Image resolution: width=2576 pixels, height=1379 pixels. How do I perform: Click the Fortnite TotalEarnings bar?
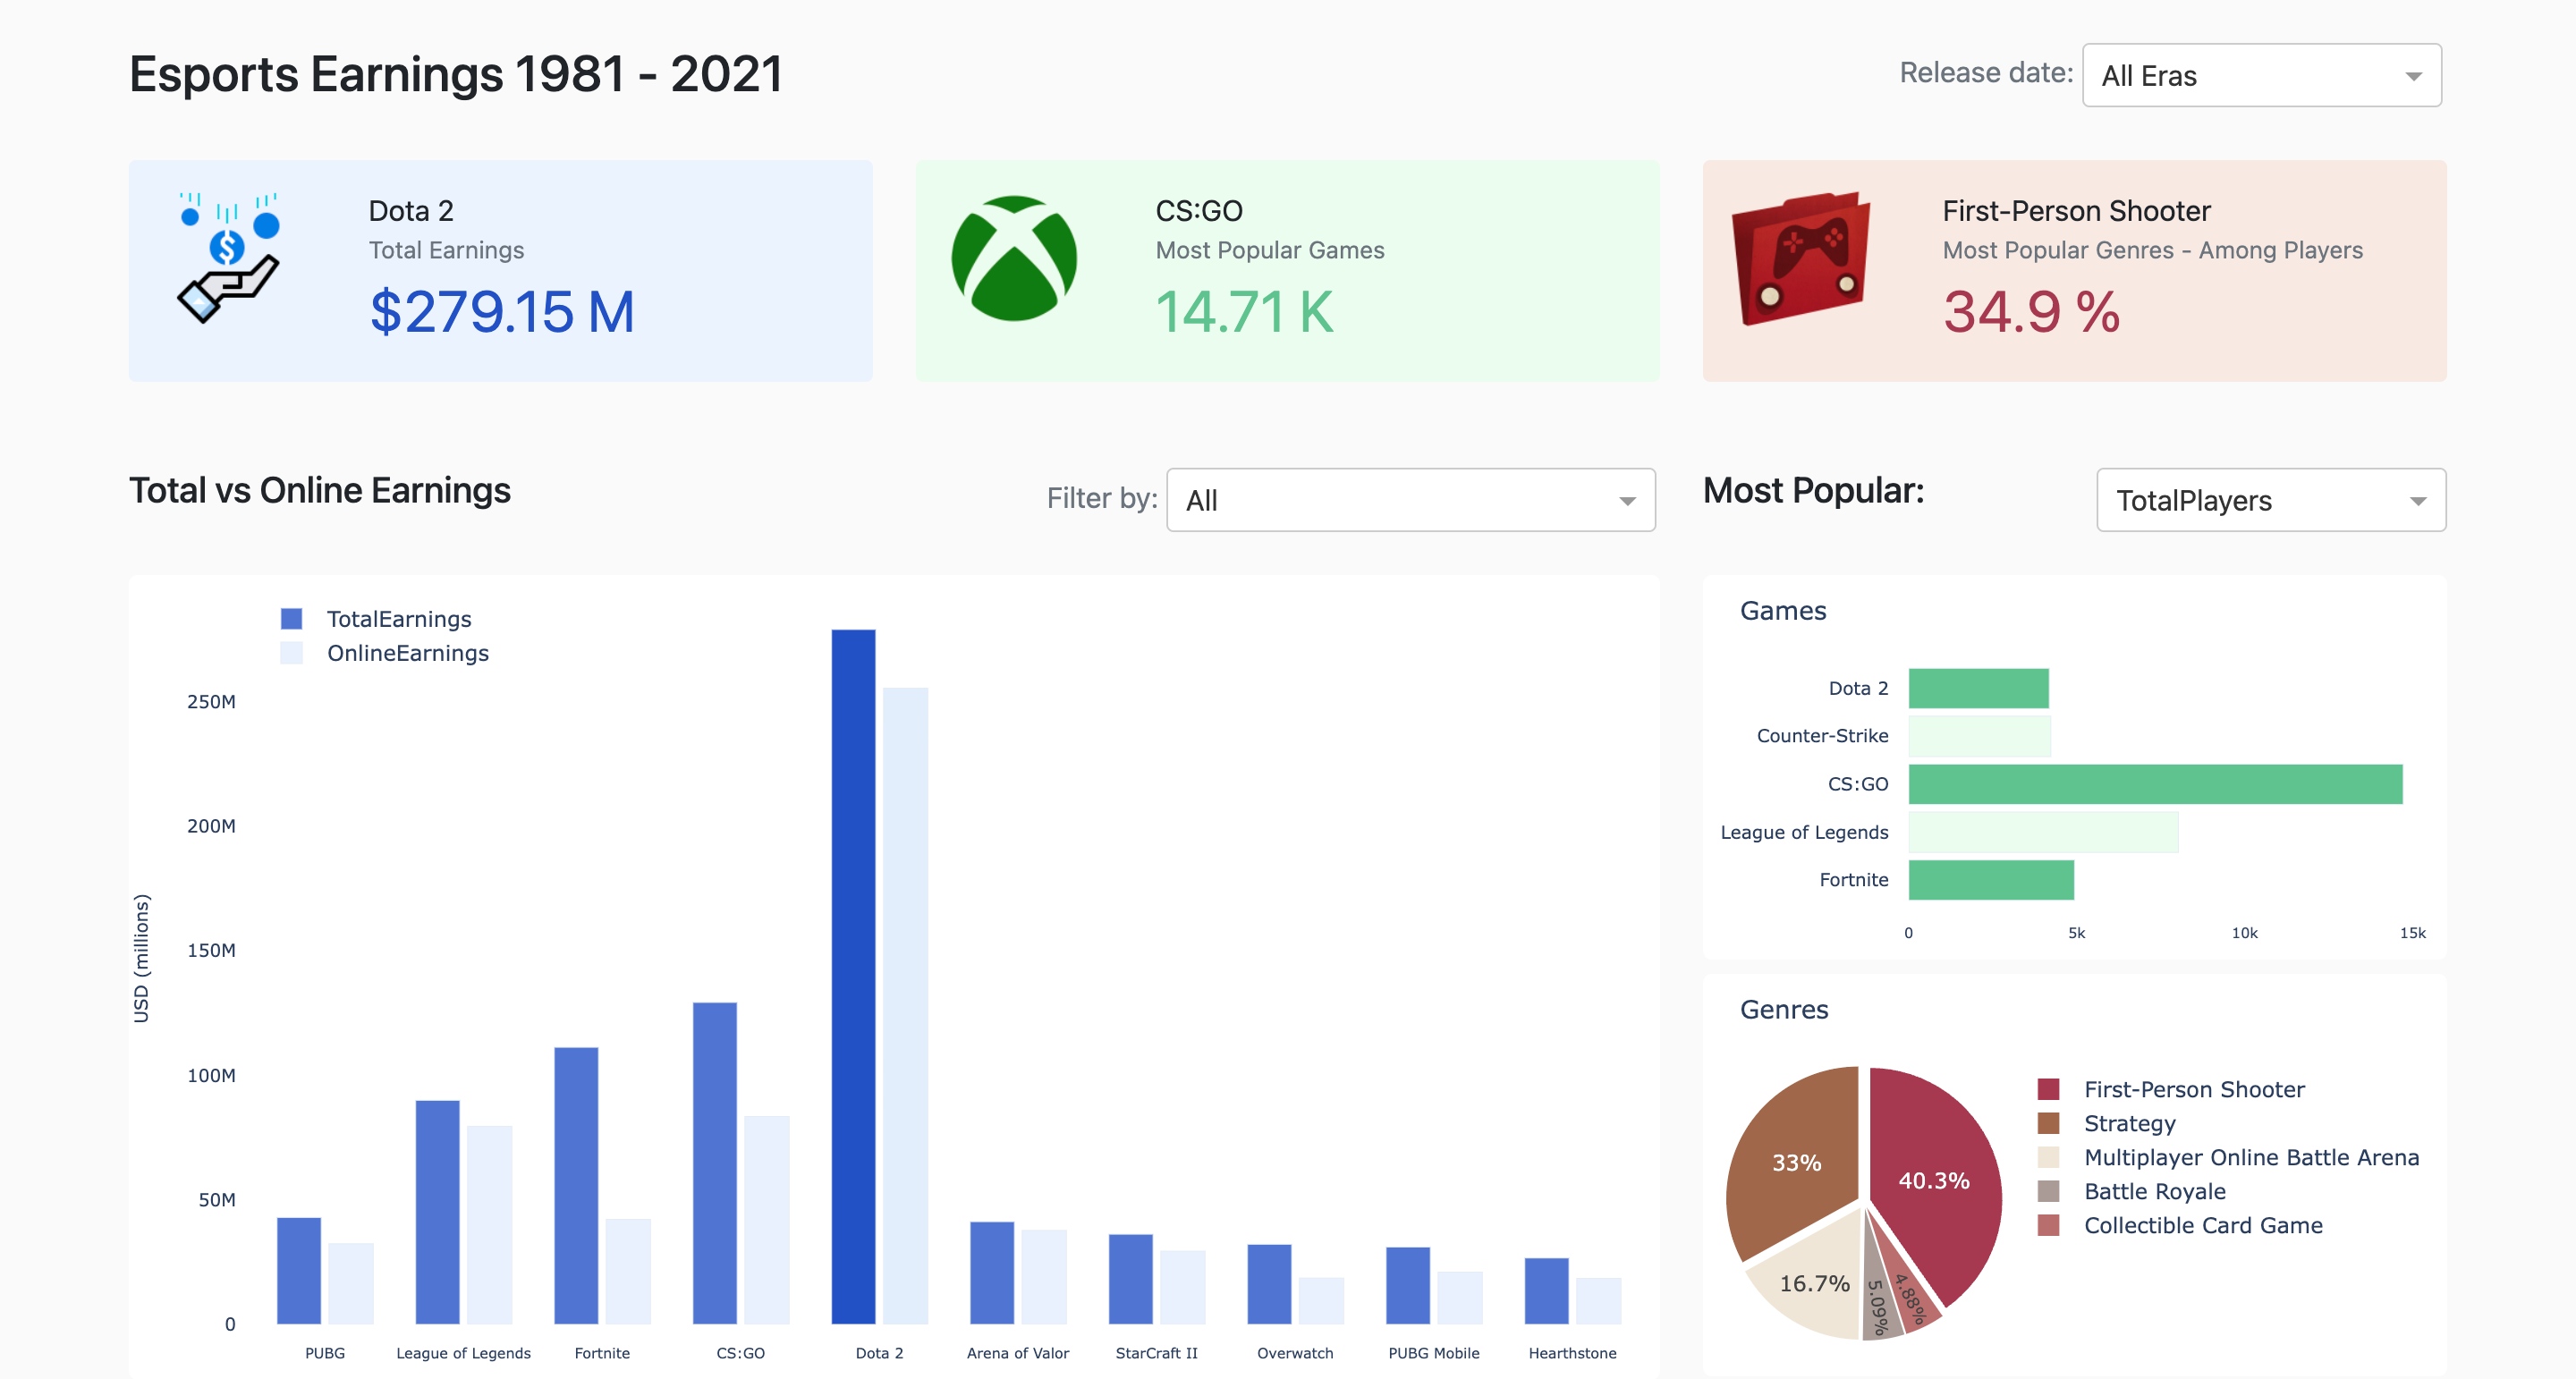pyautogui.click(x=576, y=1185)
